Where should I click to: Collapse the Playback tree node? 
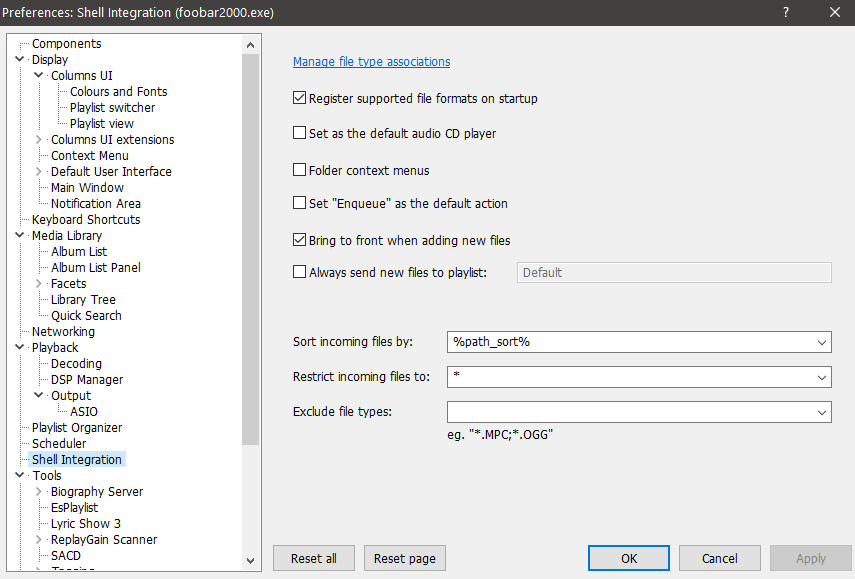[20, 348]
